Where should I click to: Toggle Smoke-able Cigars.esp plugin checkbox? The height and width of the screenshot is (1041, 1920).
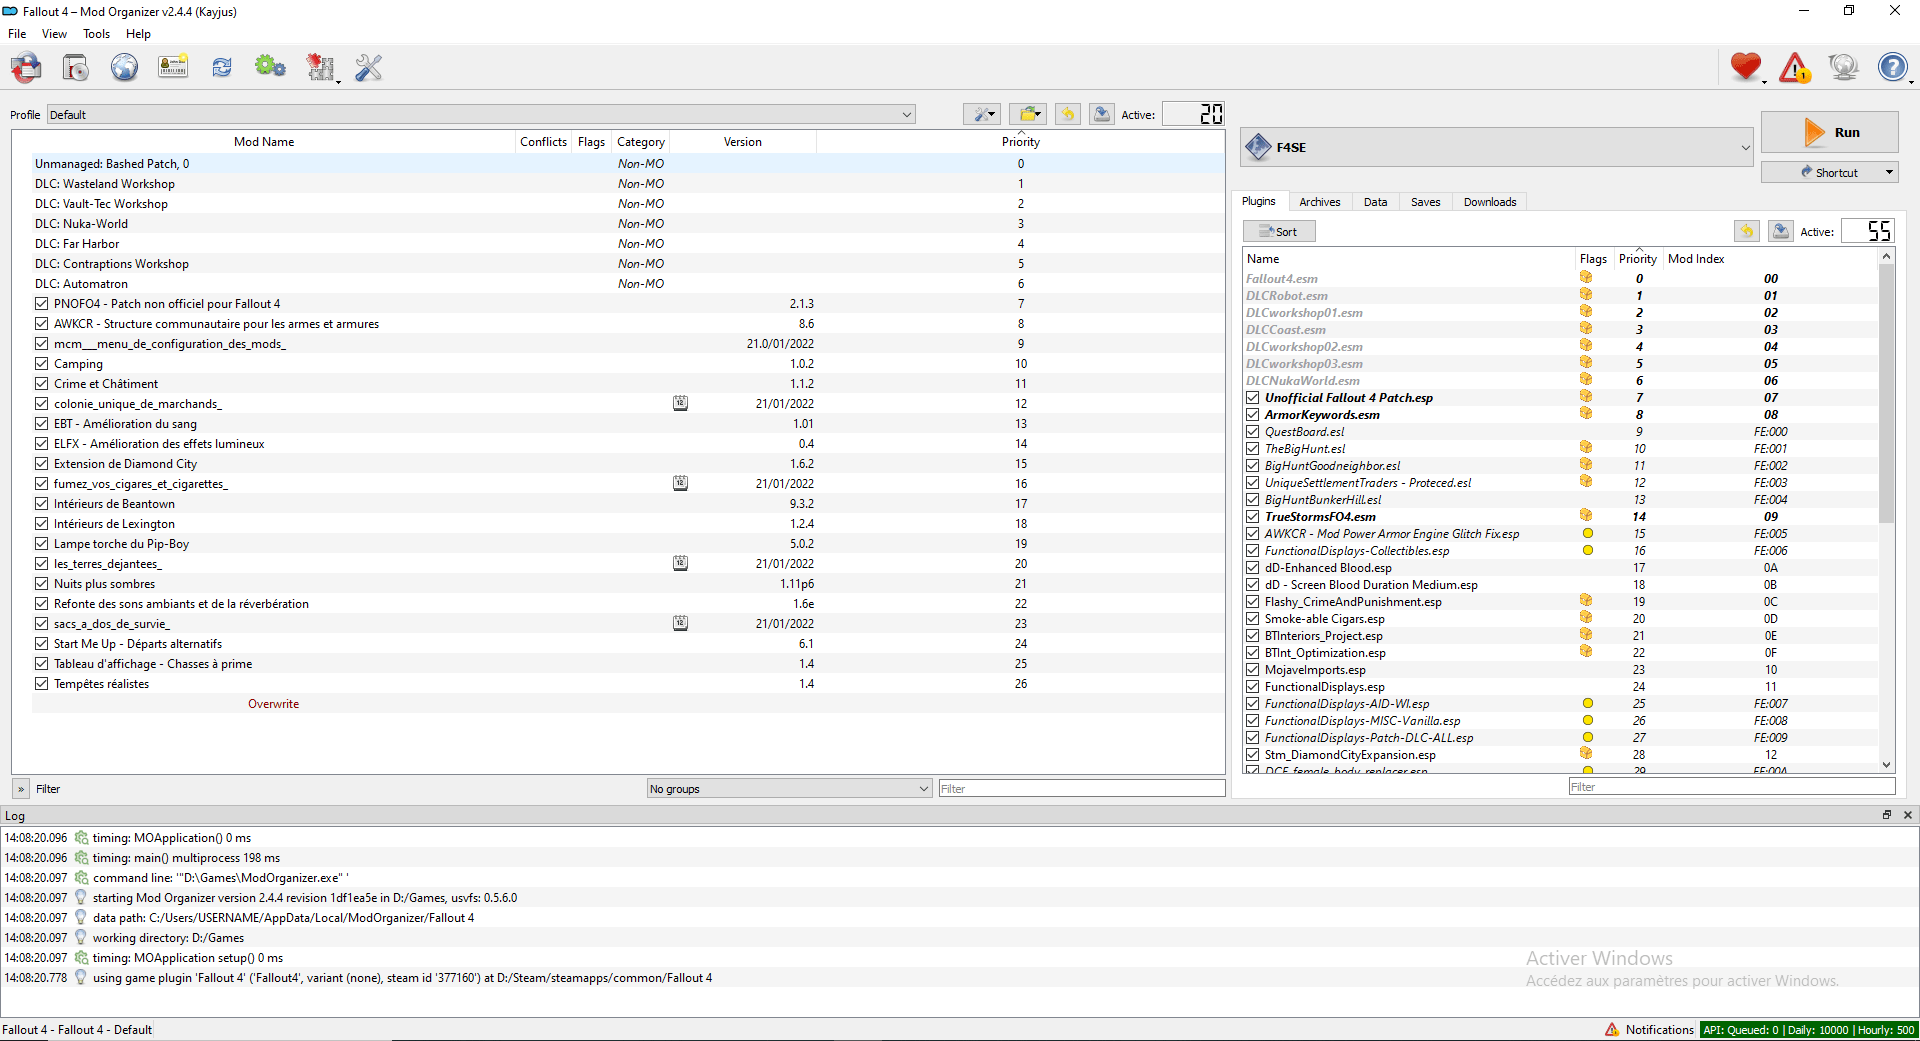(1252, 619)
